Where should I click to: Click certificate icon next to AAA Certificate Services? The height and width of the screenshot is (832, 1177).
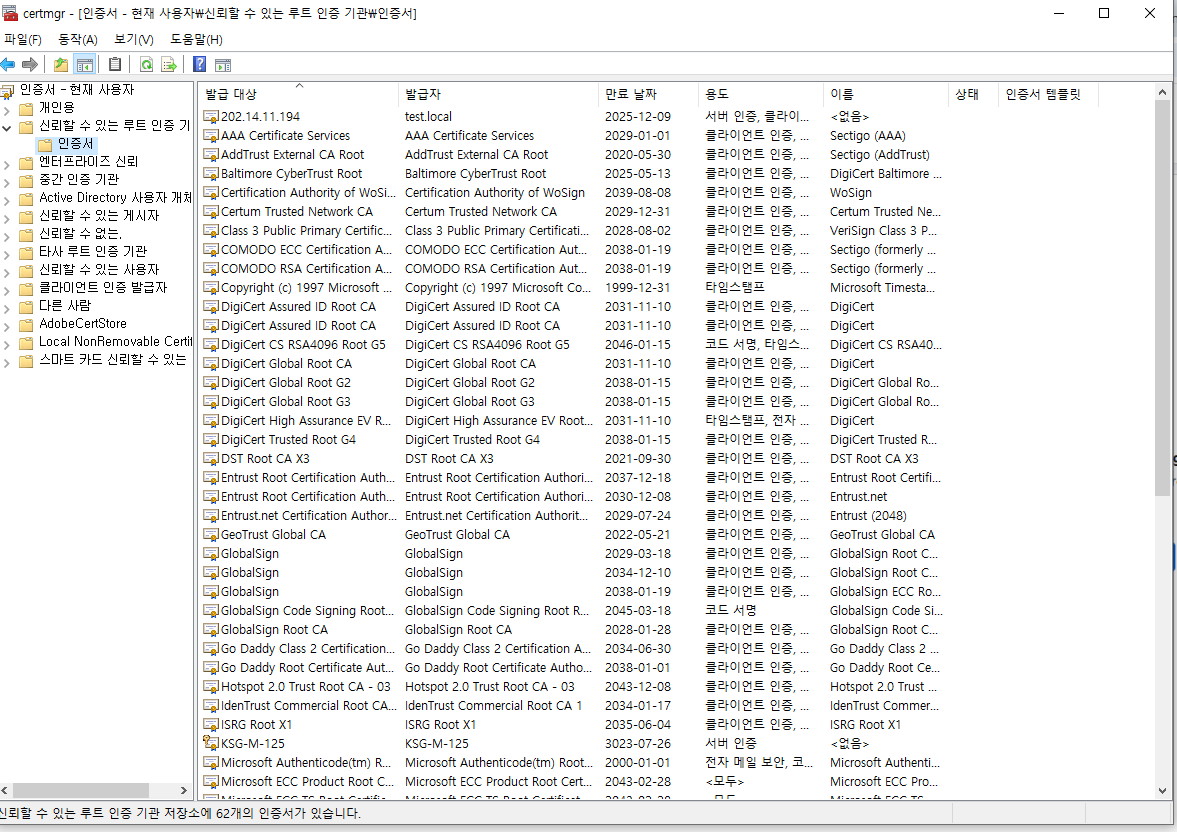211,135
